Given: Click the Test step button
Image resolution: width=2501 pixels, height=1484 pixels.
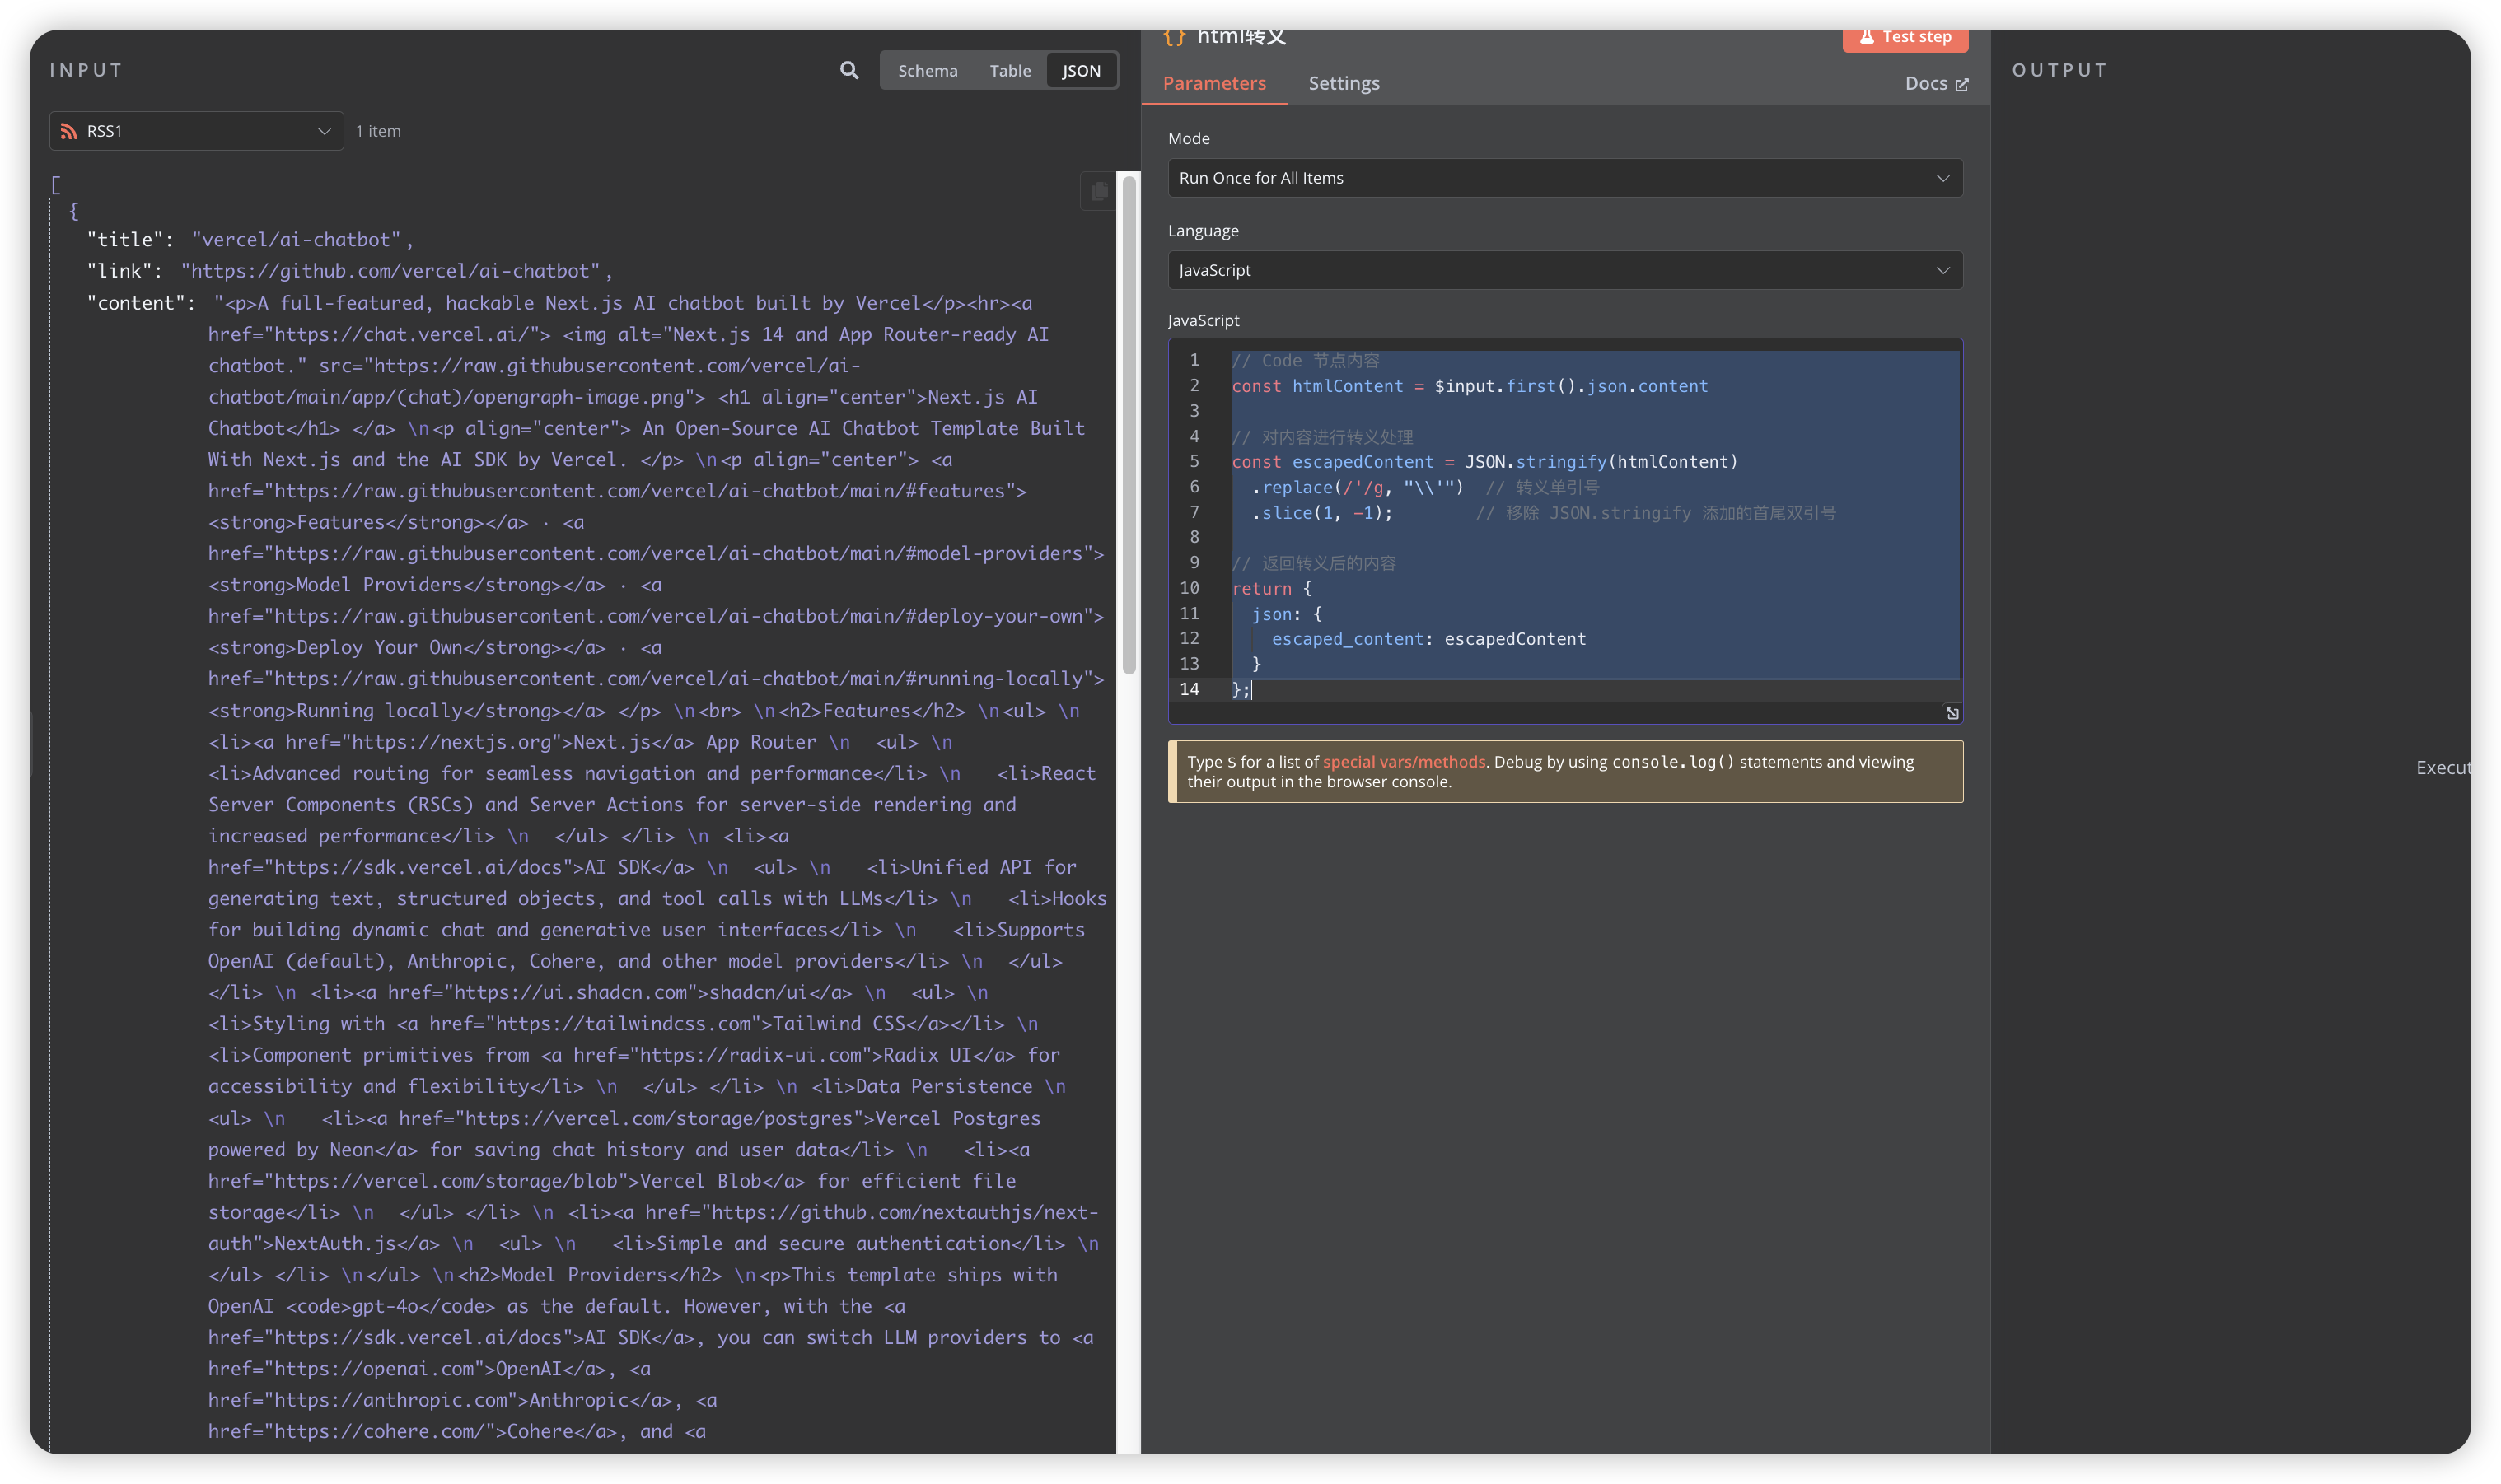Looking at the screenshot, I should click(1905, 37).
